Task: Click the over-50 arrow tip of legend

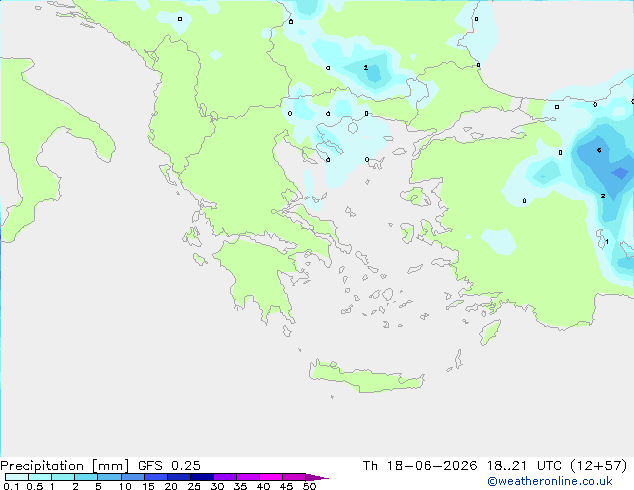Action: pos(317,477)
